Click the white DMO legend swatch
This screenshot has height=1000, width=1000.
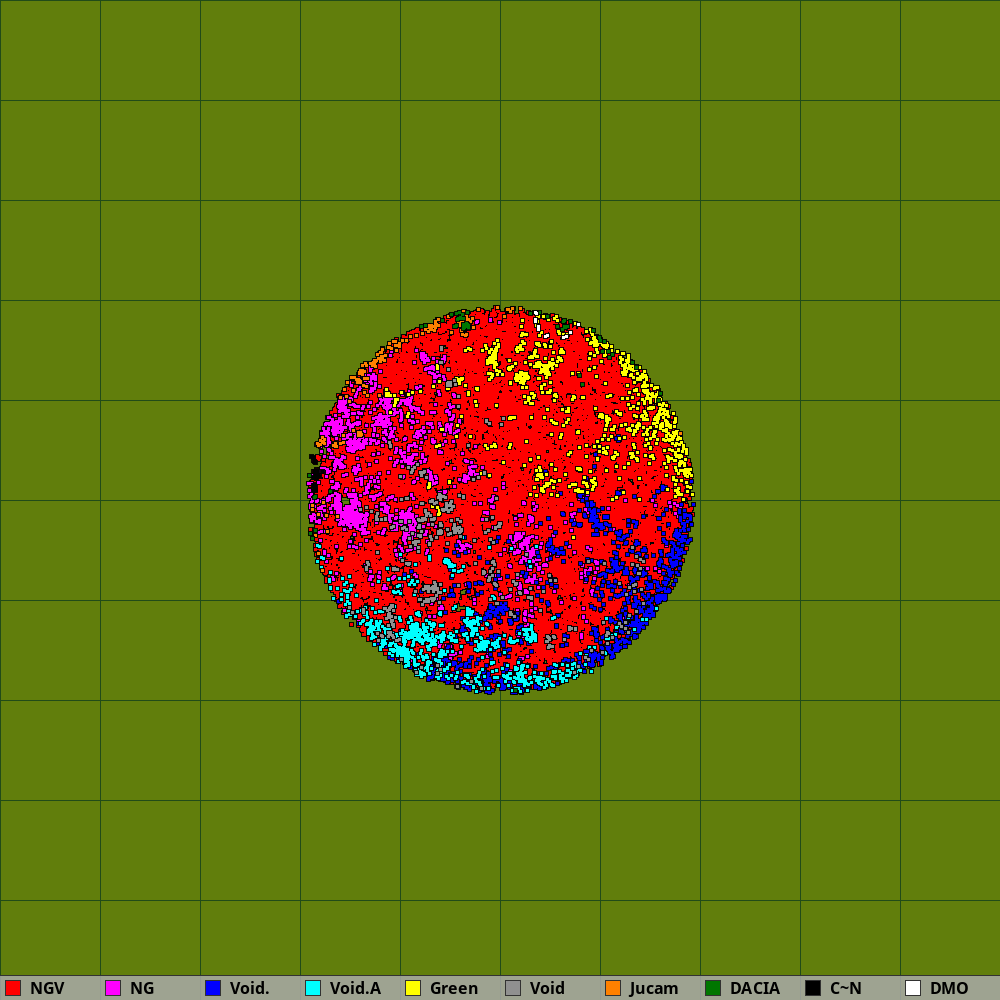point(913,988)
